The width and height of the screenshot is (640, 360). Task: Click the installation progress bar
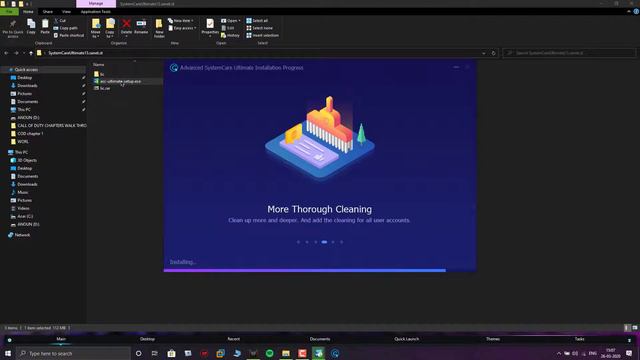[x=320, y=270]
